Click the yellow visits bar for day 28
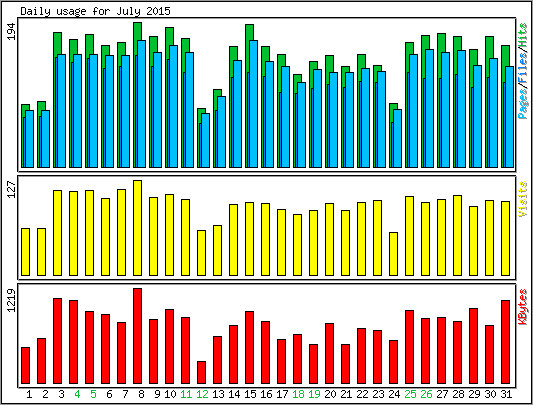Viewport: 533px width, 405px height. [x=457, y=235]
